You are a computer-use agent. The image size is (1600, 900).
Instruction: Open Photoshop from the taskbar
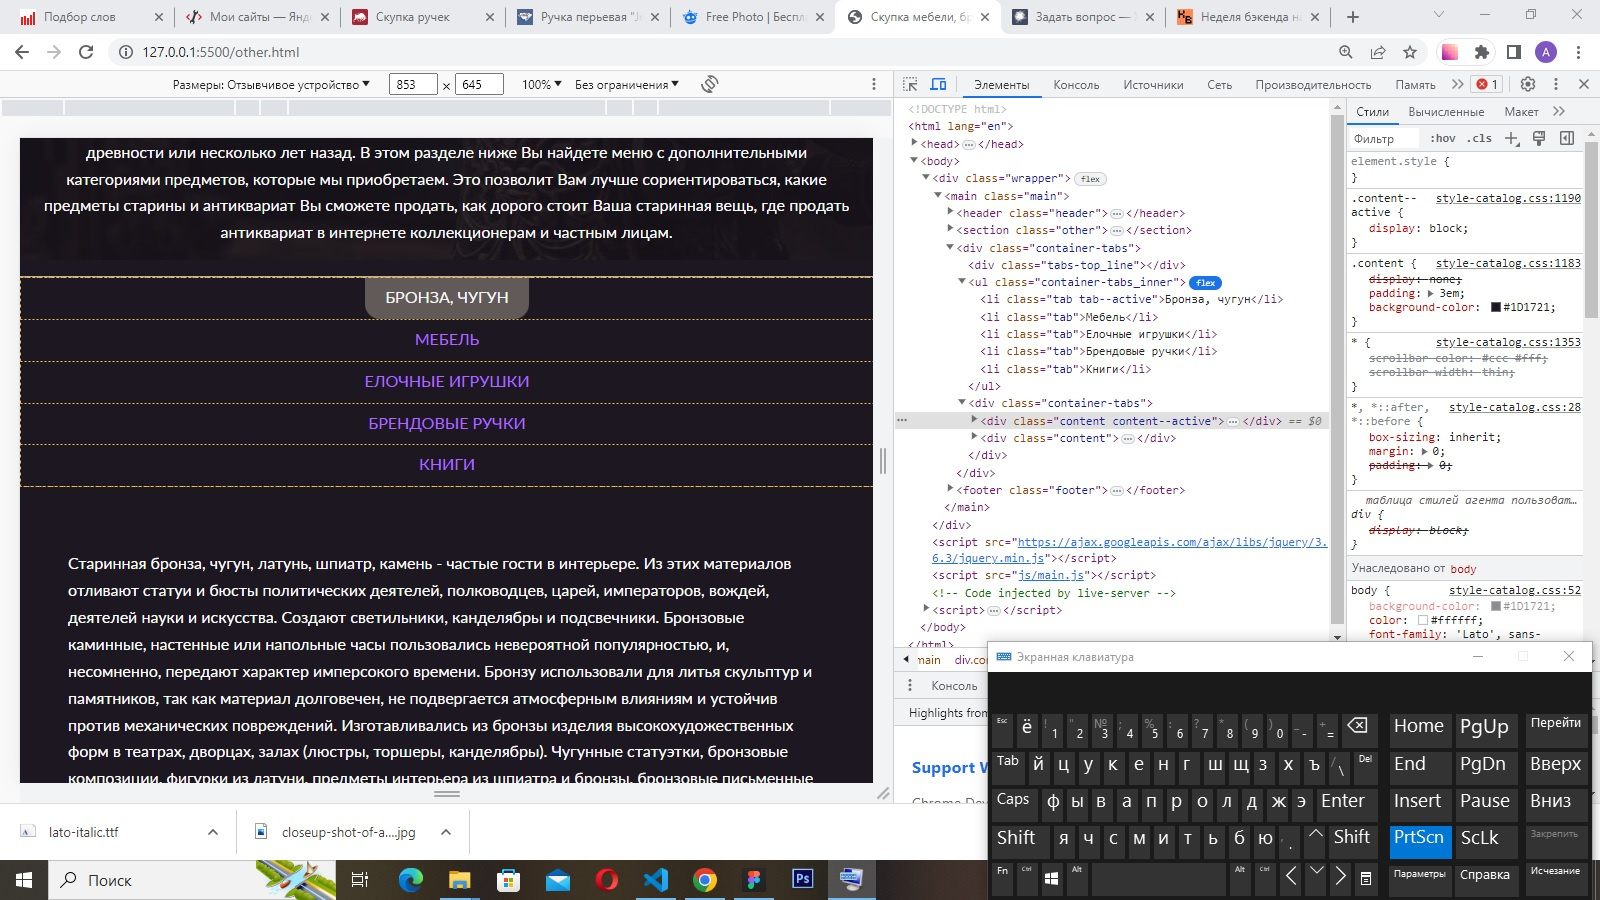pos(802,880)
